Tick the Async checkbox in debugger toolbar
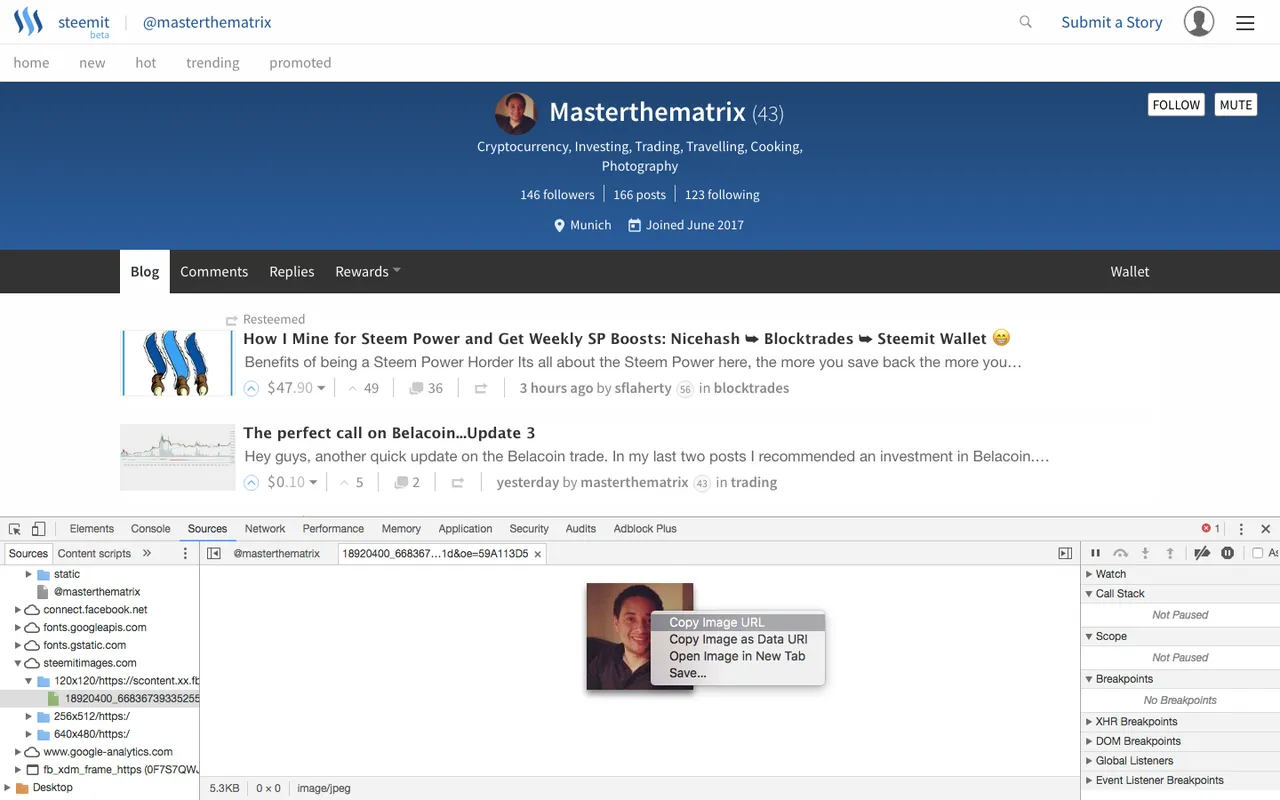 1258,553
